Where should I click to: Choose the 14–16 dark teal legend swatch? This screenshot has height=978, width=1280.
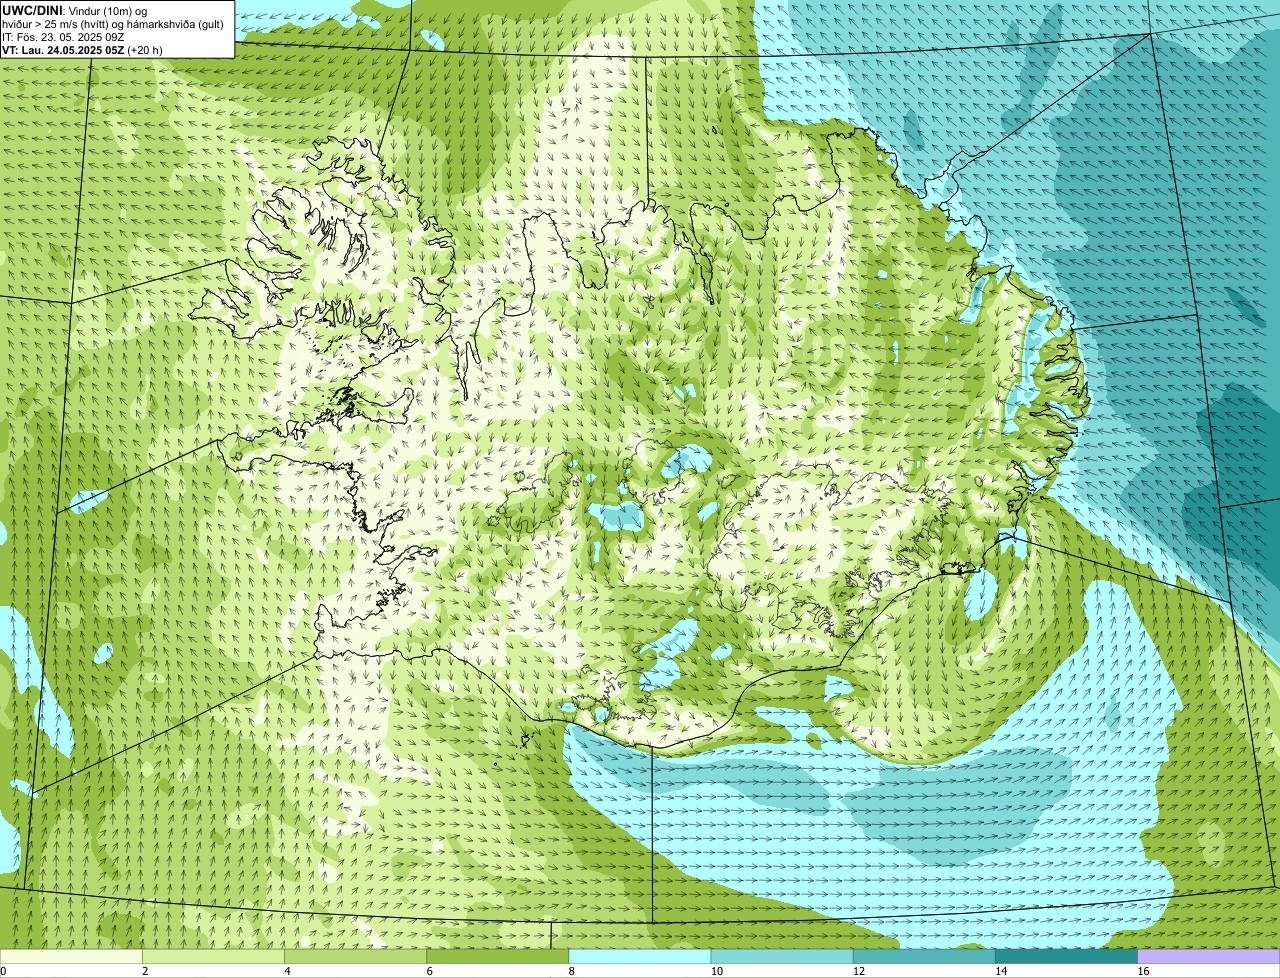1066,956
